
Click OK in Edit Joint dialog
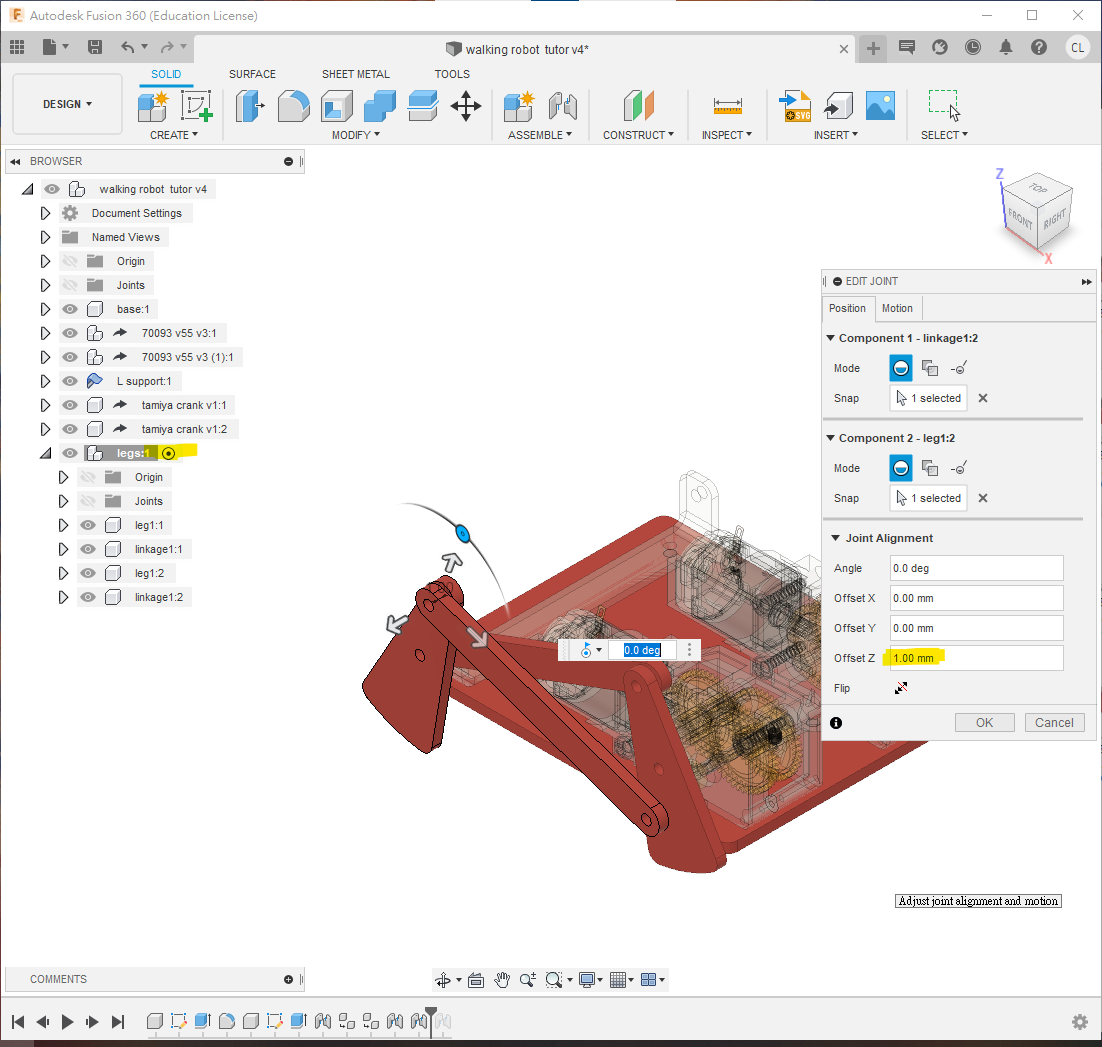(984, 722)
